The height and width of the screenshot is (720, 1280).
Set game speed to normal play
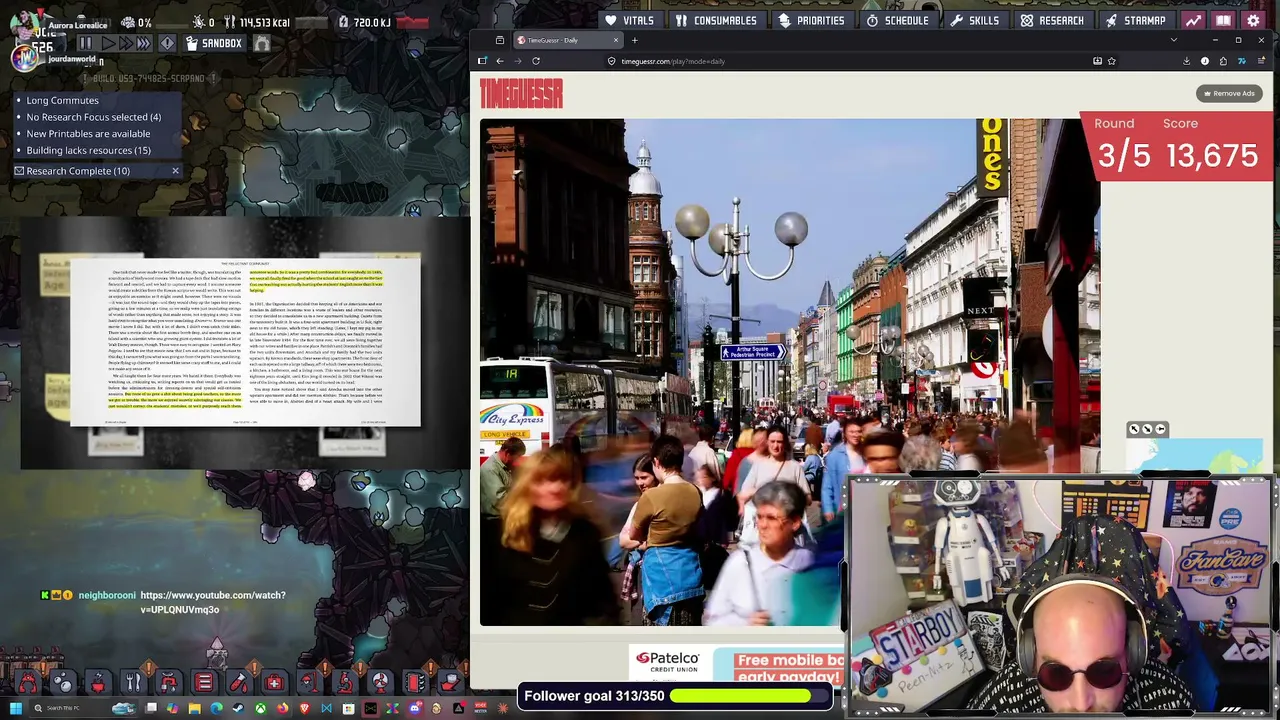tap(108, 43)
